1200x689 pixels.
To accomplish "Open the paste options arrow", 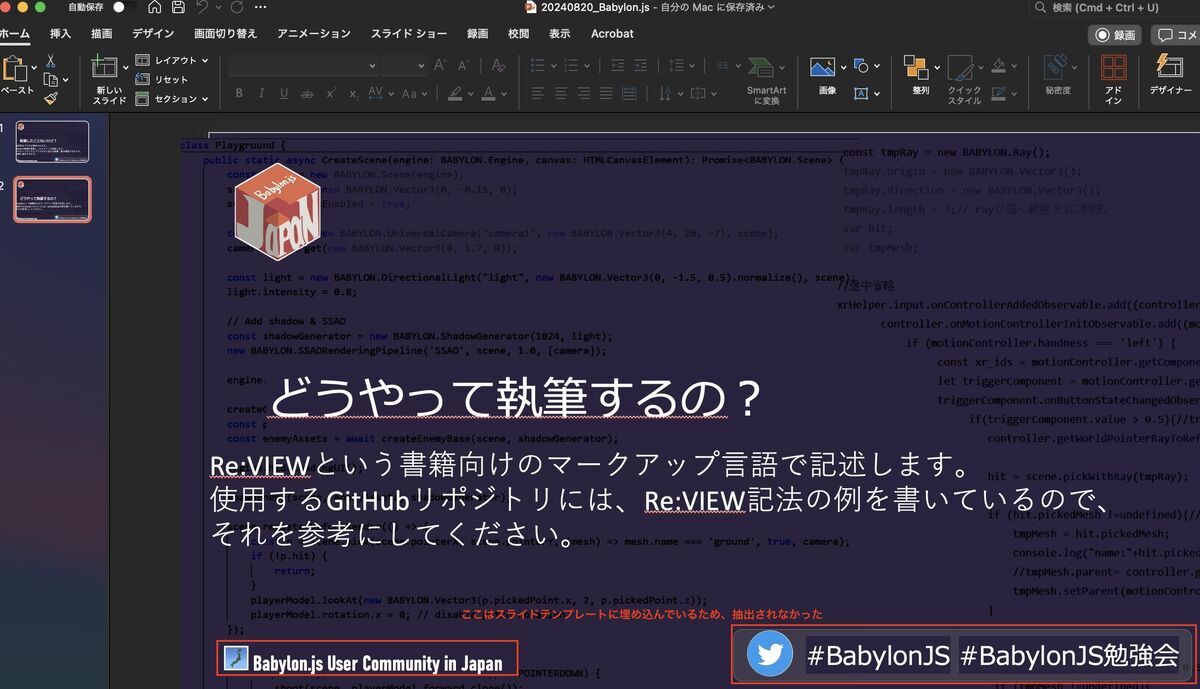I will click(x=36, y=68).
